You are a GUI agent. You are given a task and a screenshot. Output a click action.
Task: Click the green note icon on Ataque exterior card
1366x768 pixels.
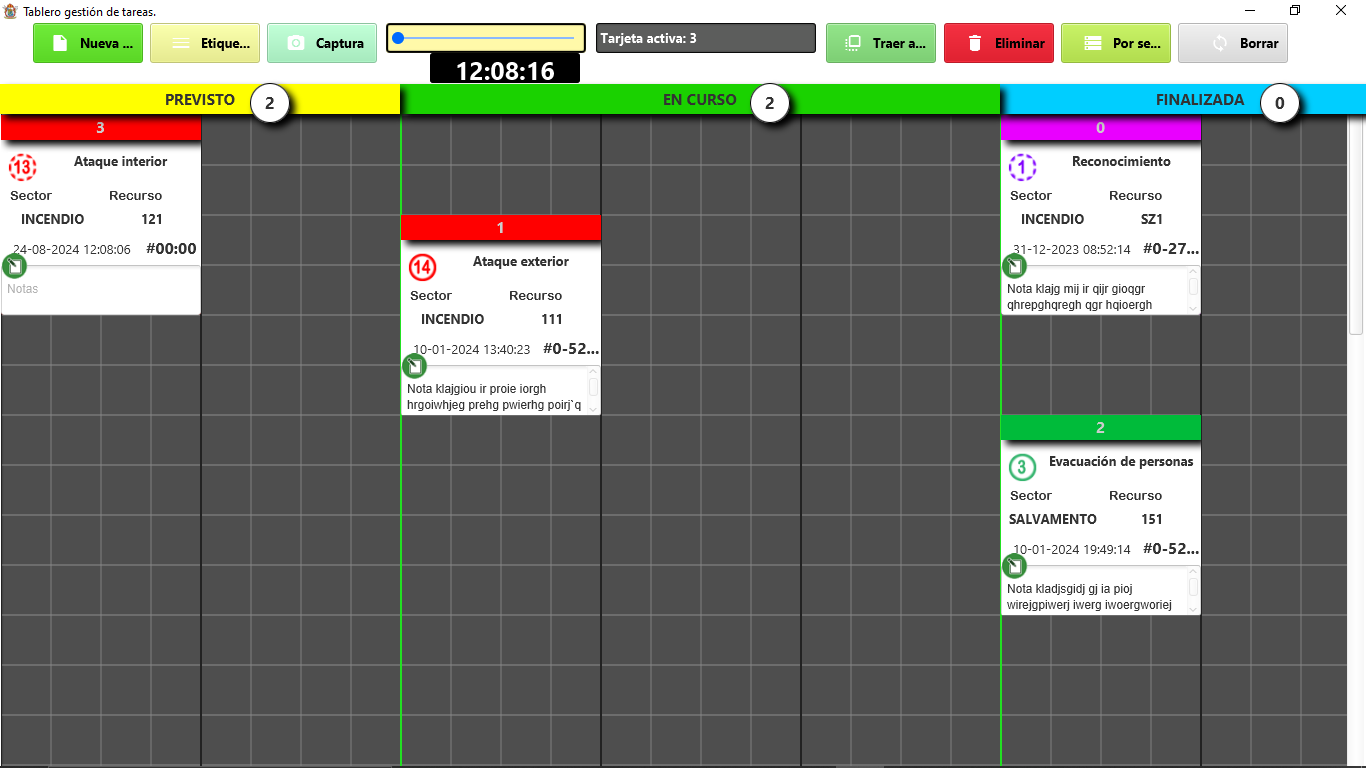[414, 366]
